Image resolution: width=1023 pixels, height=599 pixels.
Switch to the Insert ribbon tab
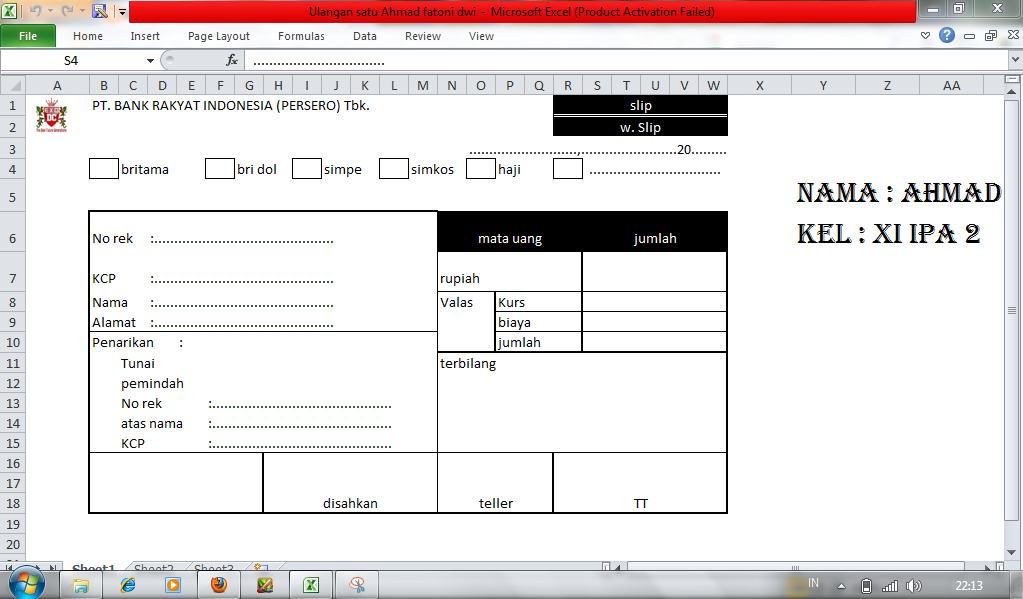tap(145, 36)
